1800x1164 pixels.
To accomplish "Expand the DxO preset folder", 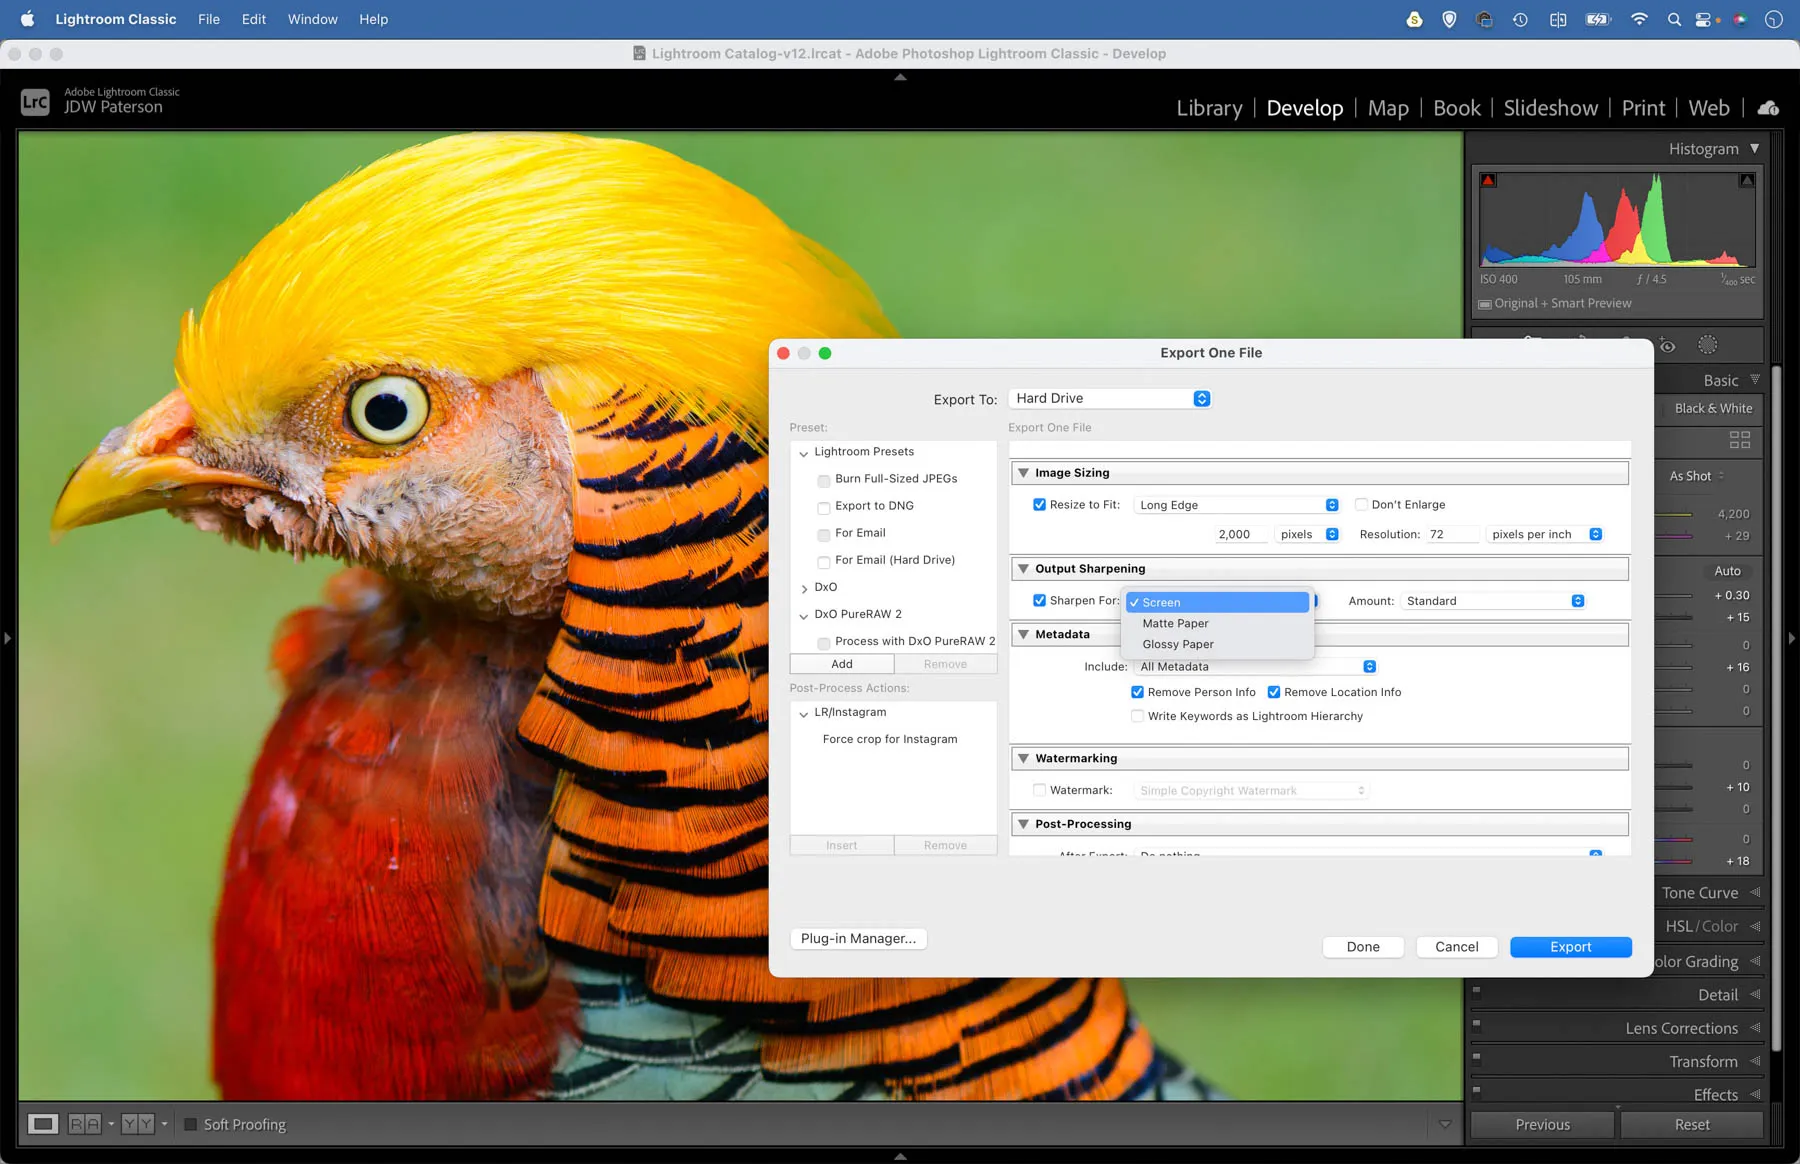I will point(804,588).
